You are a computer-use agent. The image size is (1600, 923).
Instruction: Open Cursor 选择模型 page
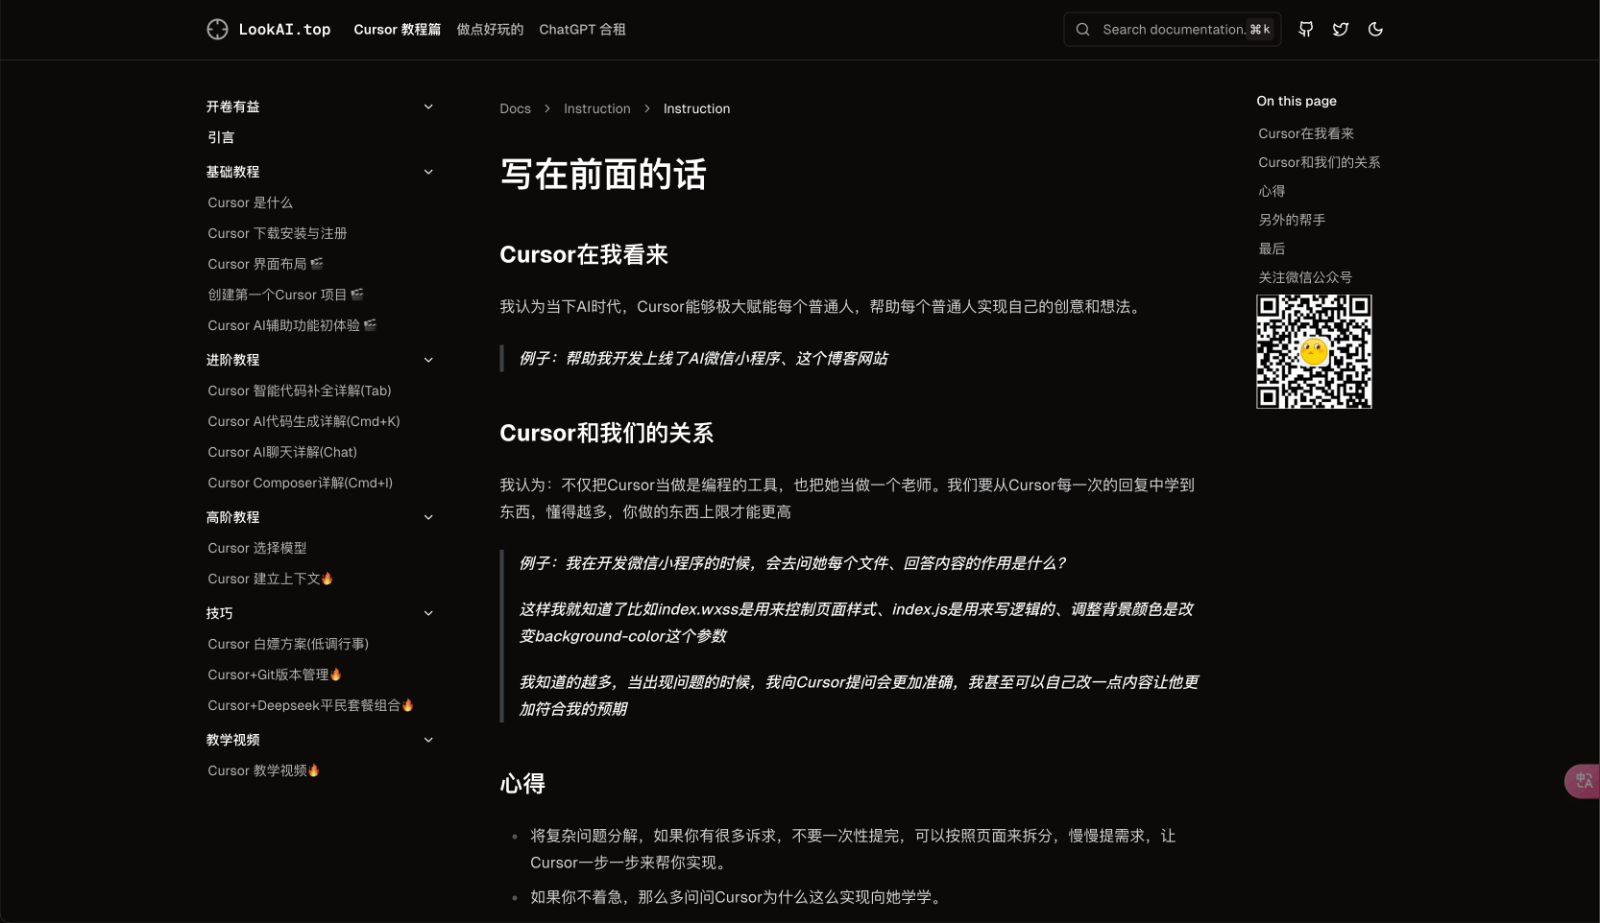pos(257,548)
